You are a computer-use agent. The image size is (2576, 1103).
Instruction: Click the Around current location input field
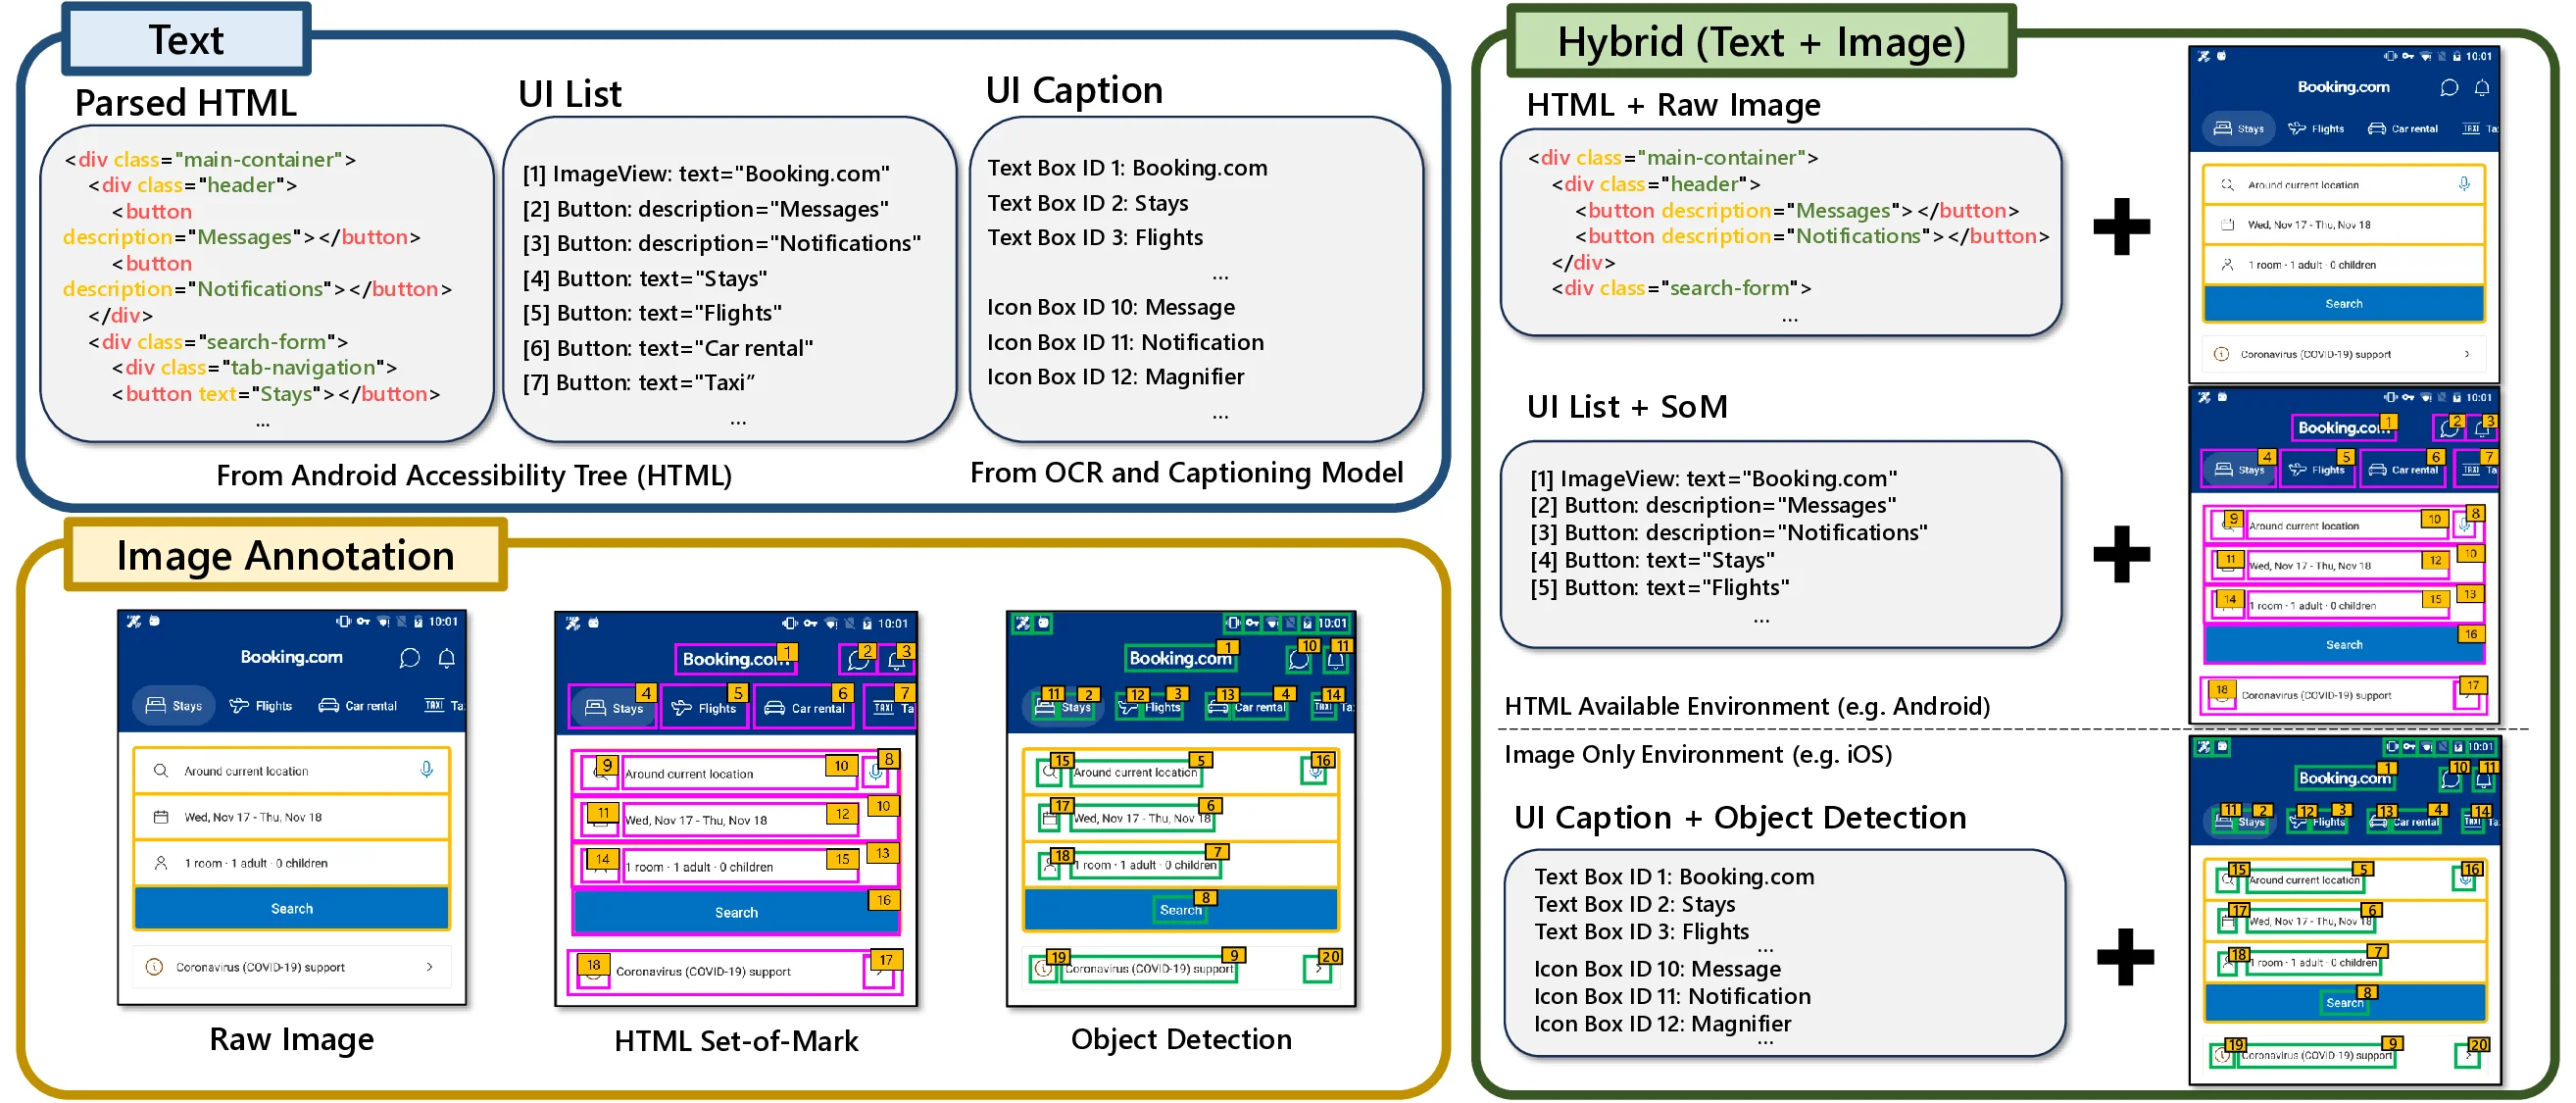pyautogui.click(x=248, y=771)
